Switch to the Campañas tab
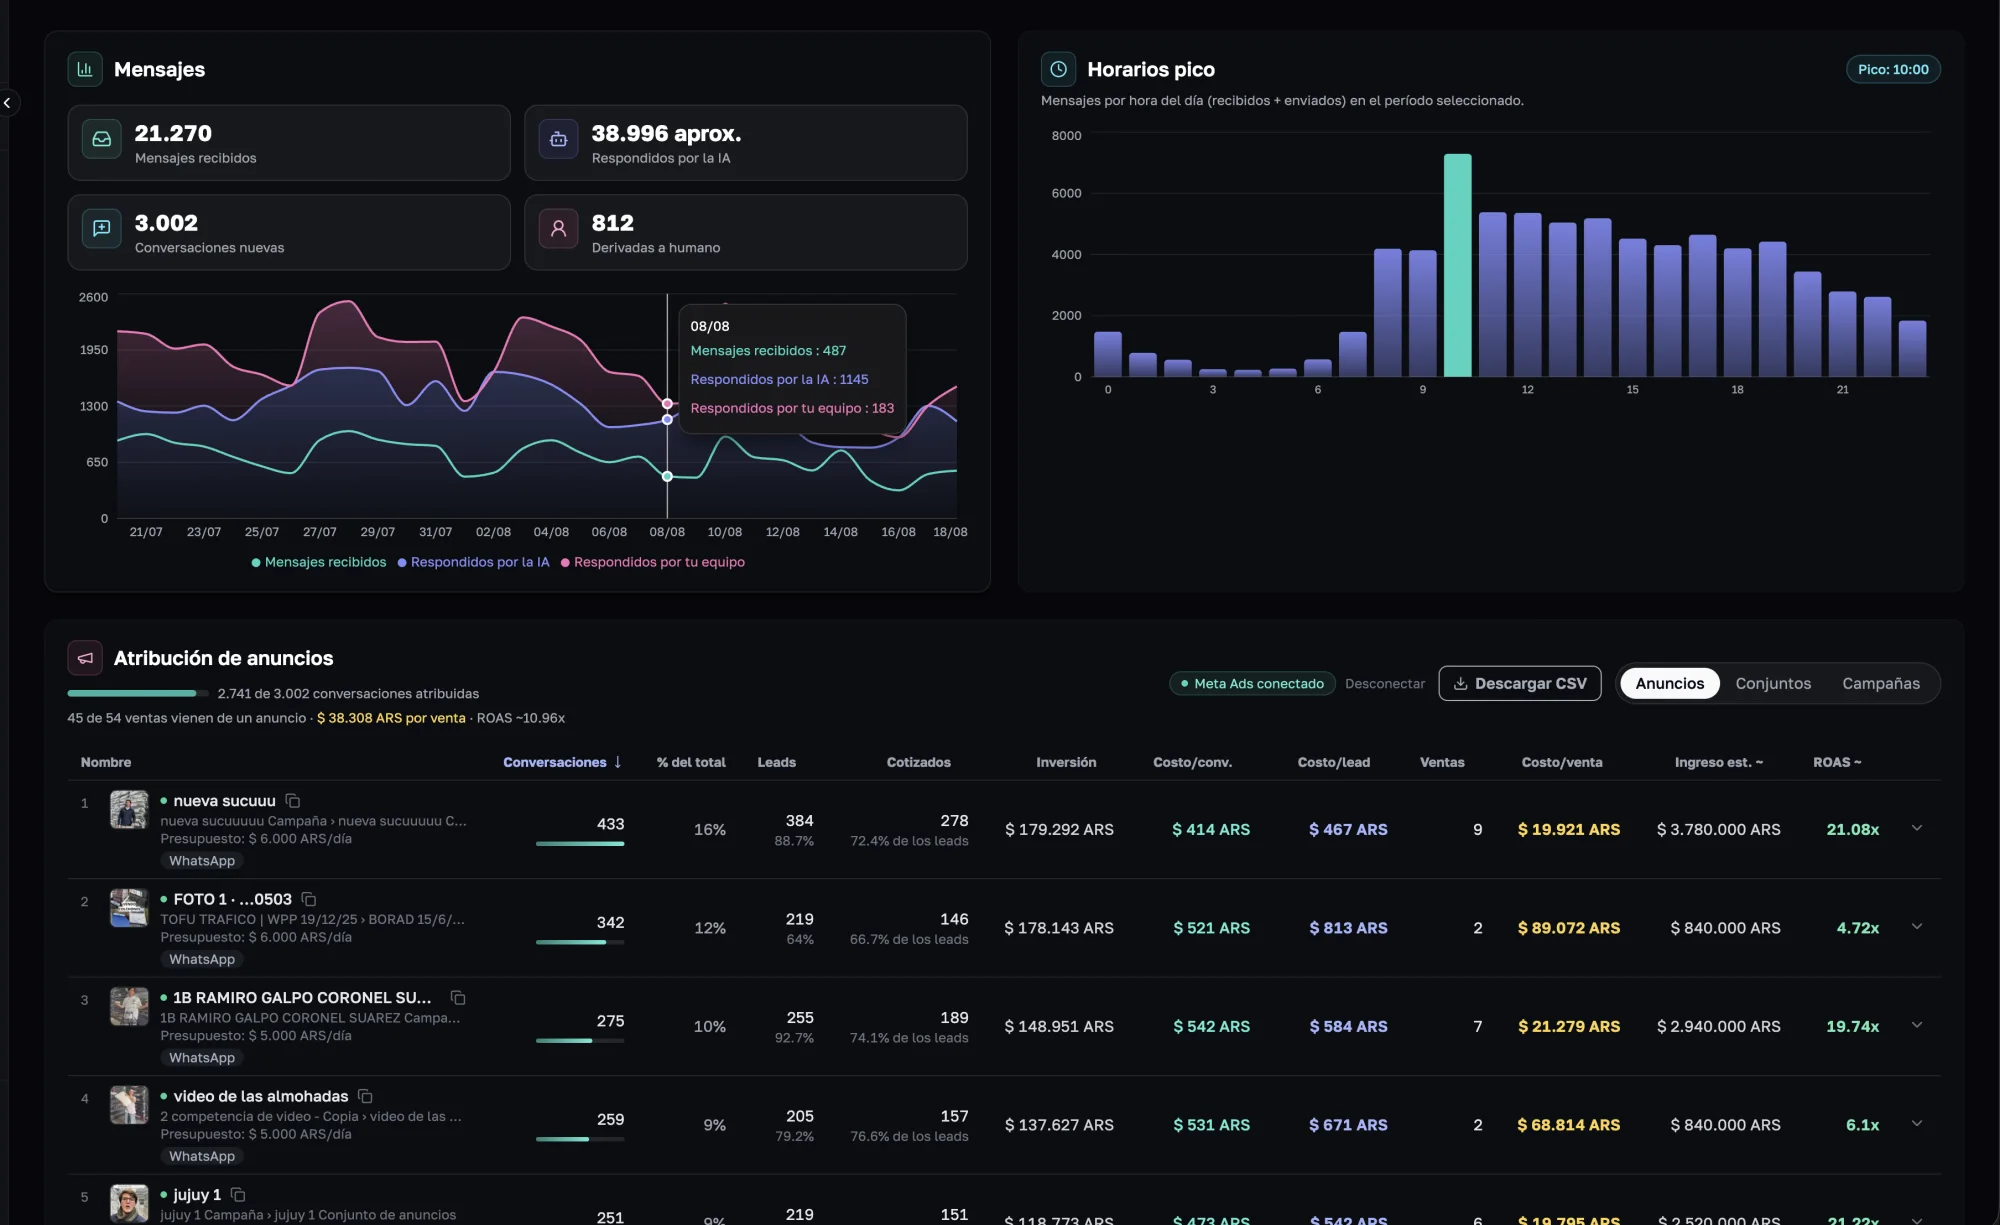2000x1225 pixels. point(1881,683)
